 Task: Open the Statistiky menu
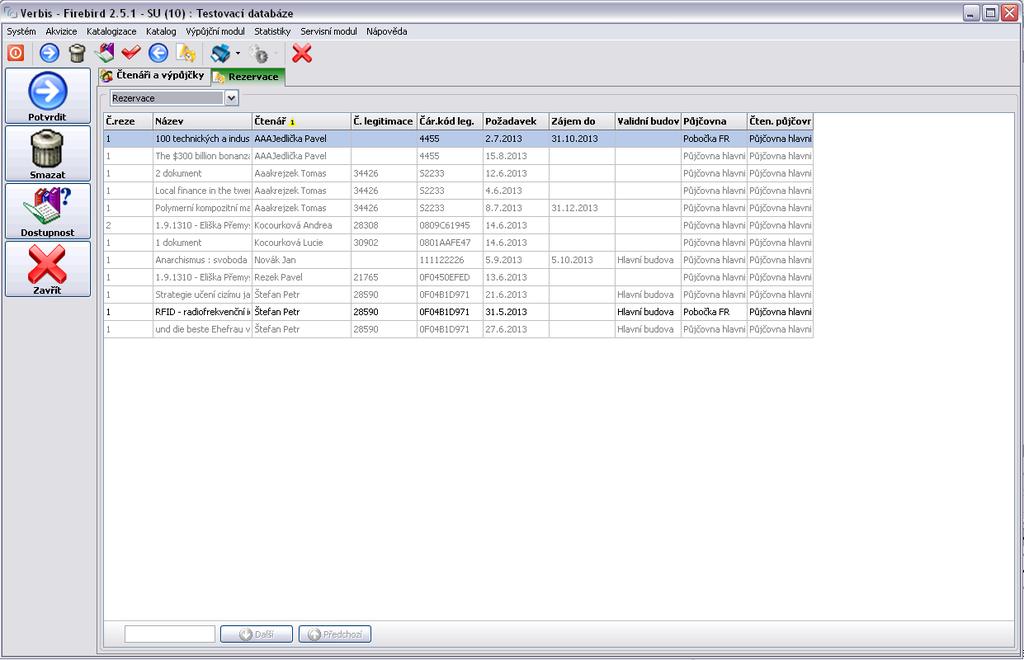[x=272, y=31]
